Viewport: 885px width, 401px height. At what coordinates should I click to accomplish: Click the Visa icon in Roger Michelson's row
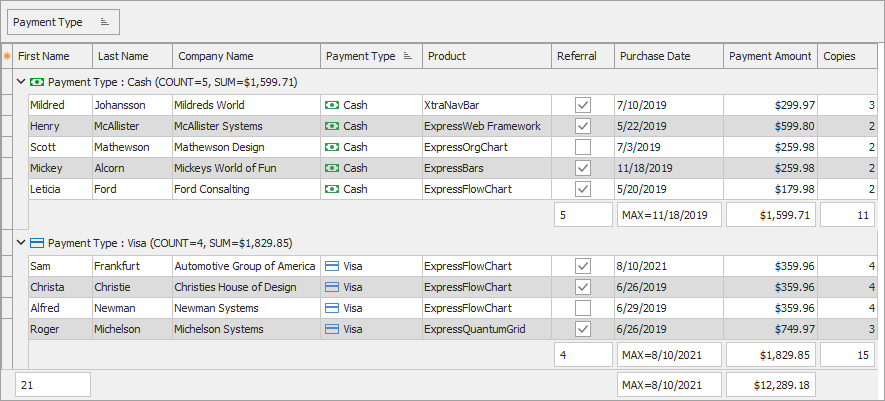333,330
